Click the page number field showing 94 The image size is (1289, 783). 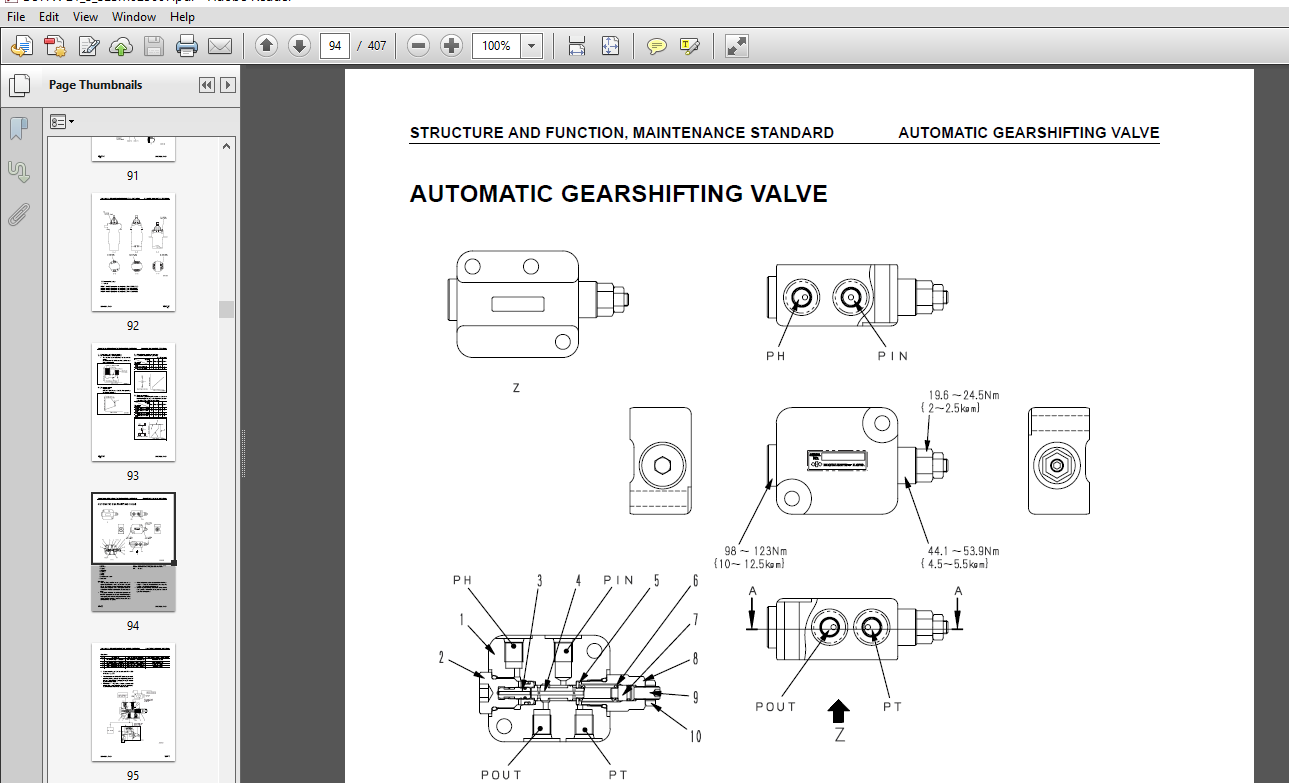[x=334, y=46]
